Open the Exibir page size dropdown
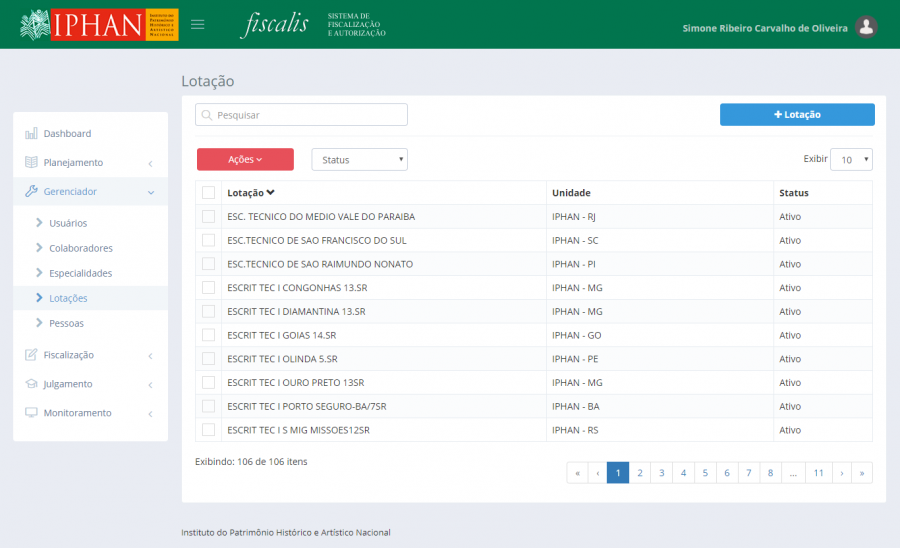Viewport: 900px width, 548px height. pyautogui.click(x=851, y=160)
